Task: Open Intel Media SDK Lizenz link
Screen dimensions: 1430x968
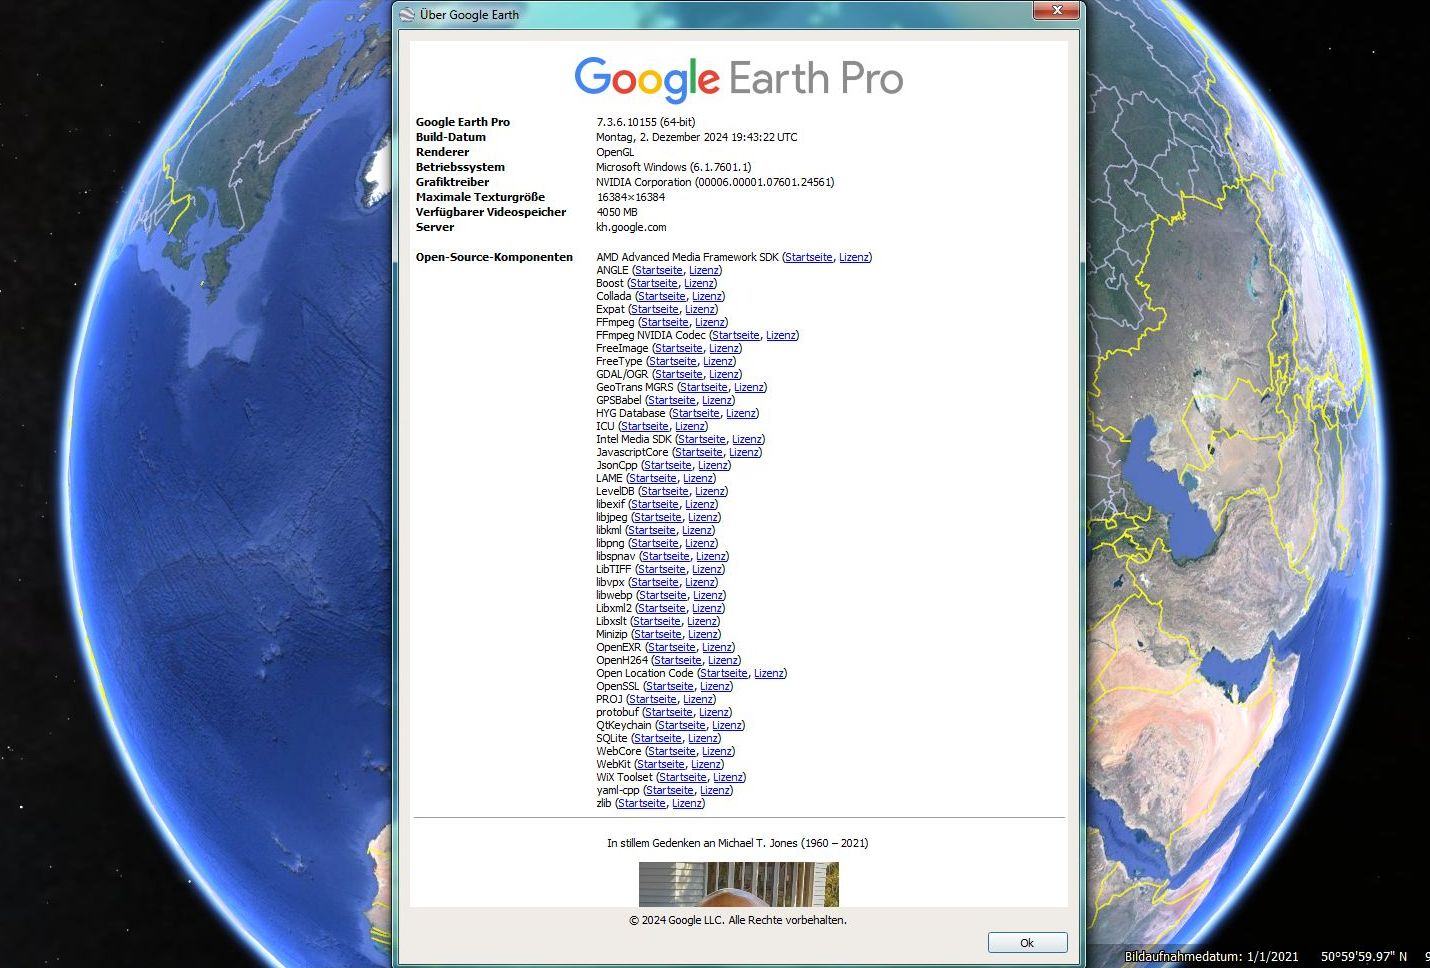Action: 747,439
